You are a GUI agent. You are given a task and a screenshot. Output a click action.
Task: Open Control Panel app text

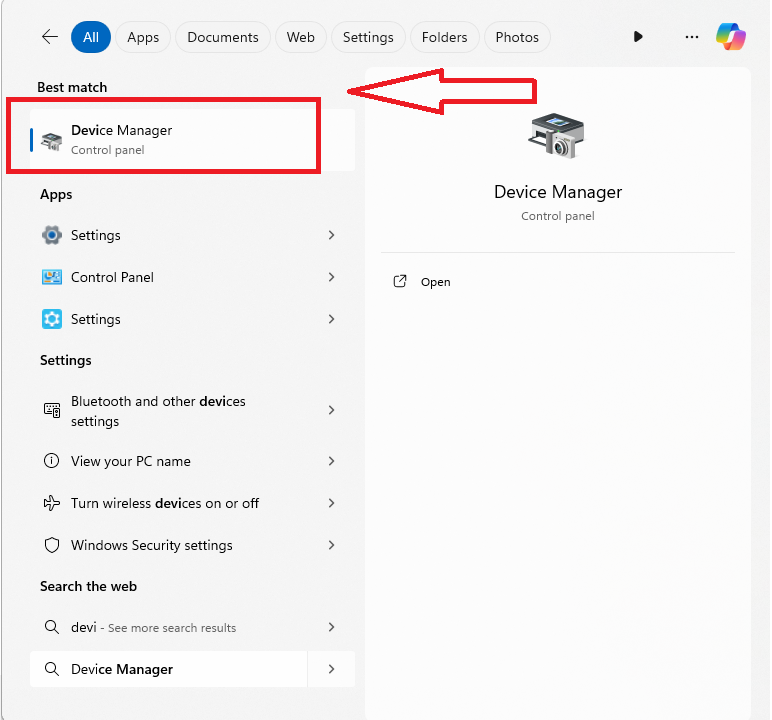(x=112, y=277)
